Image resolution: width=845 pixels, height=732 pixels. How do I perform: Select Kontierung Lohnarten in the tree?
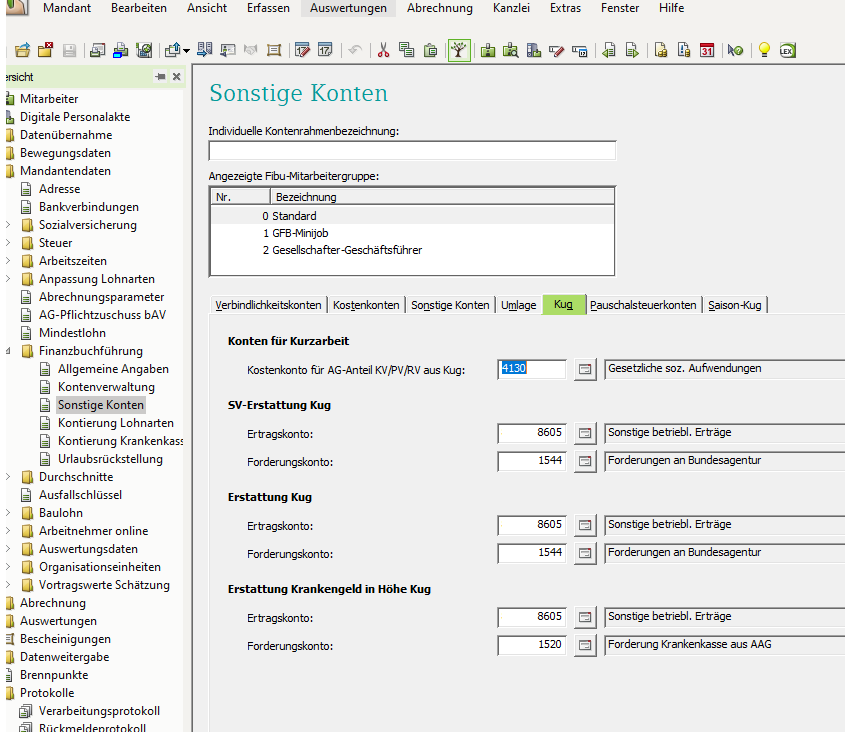(x=115, y=423)
